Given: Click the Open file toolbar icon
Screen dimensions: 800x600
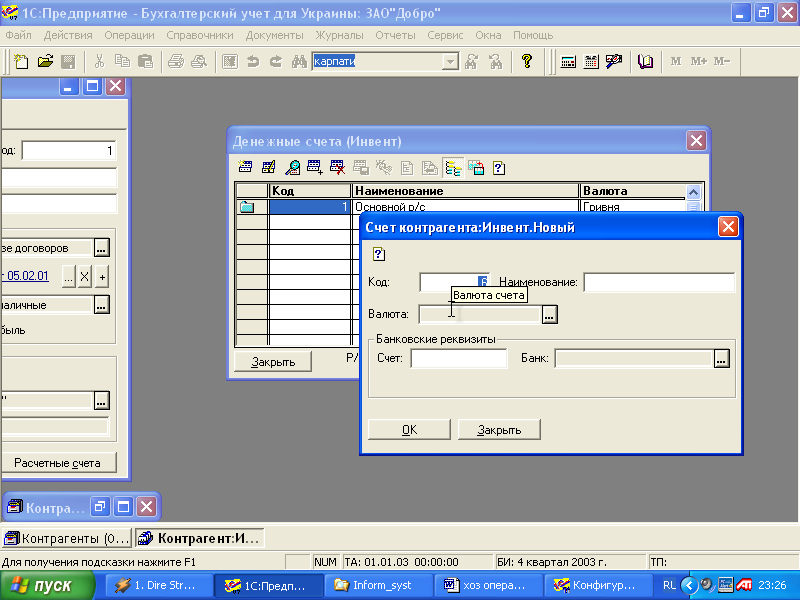Looking at the screenshot, I should pyautogui.click(x=45, y=62).
